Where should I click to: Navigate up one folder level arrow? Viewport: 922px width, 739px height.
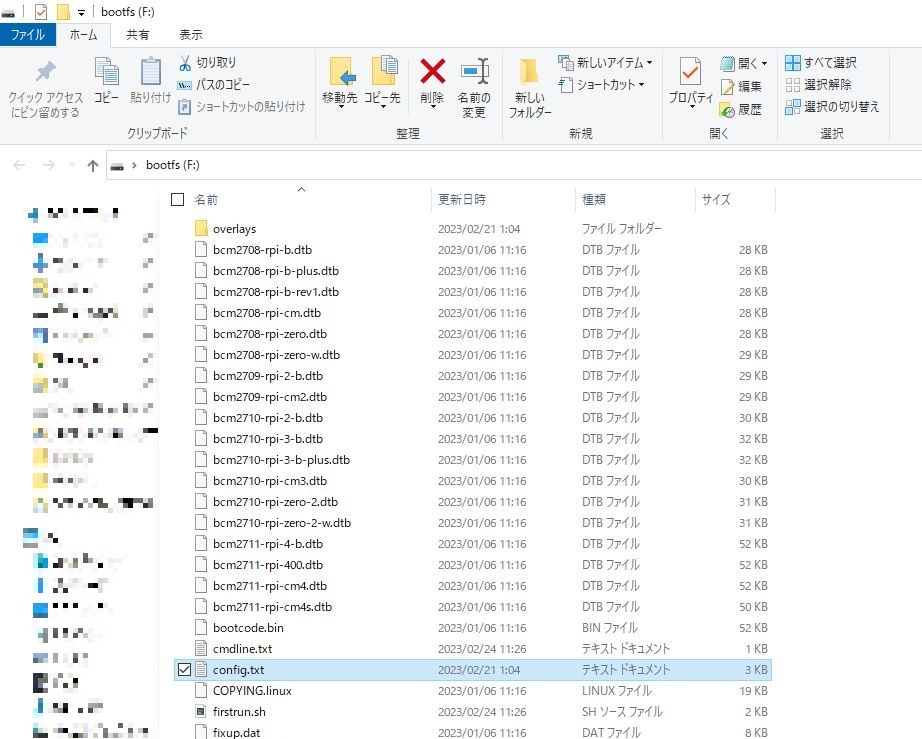pyautogui.click(x=92, y=166)
